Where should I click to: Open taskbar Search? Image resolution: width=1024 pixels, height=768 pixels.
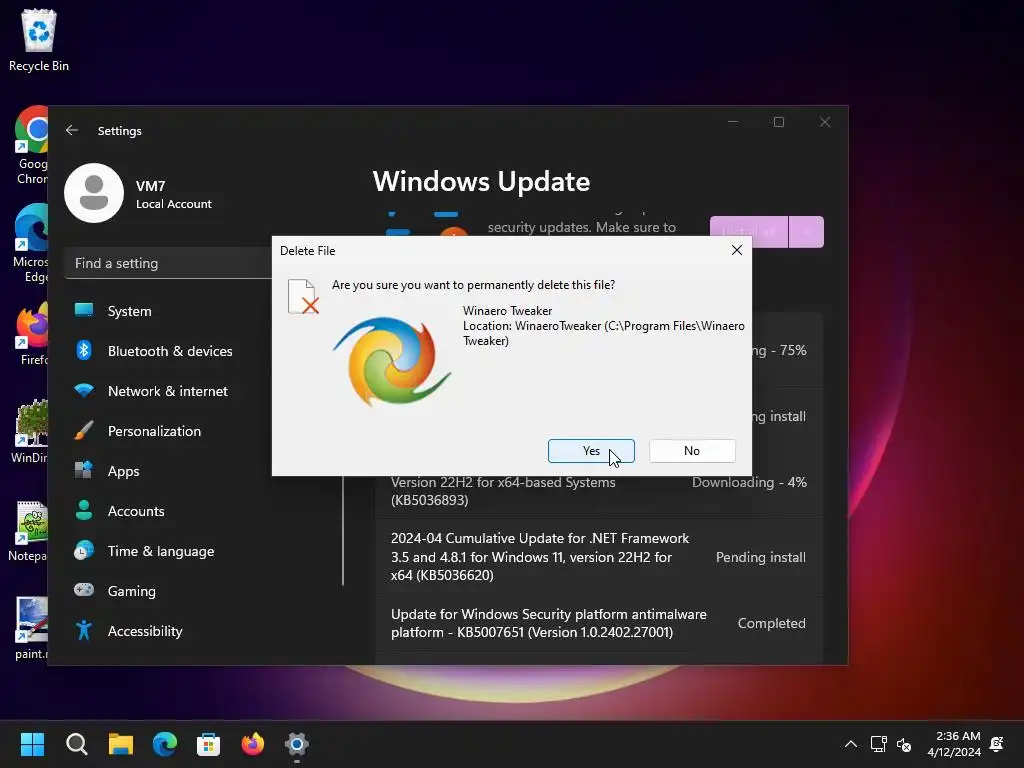pos(76,744)
